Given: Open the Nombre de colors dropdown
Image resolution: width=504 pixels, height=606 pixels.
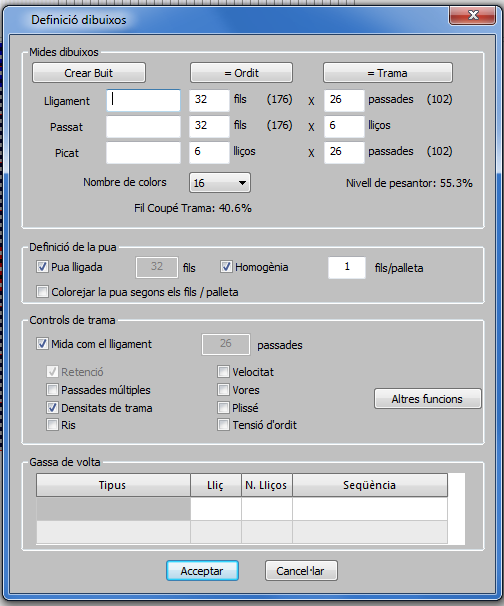Looking at the screenshot, I should (220, 182).
